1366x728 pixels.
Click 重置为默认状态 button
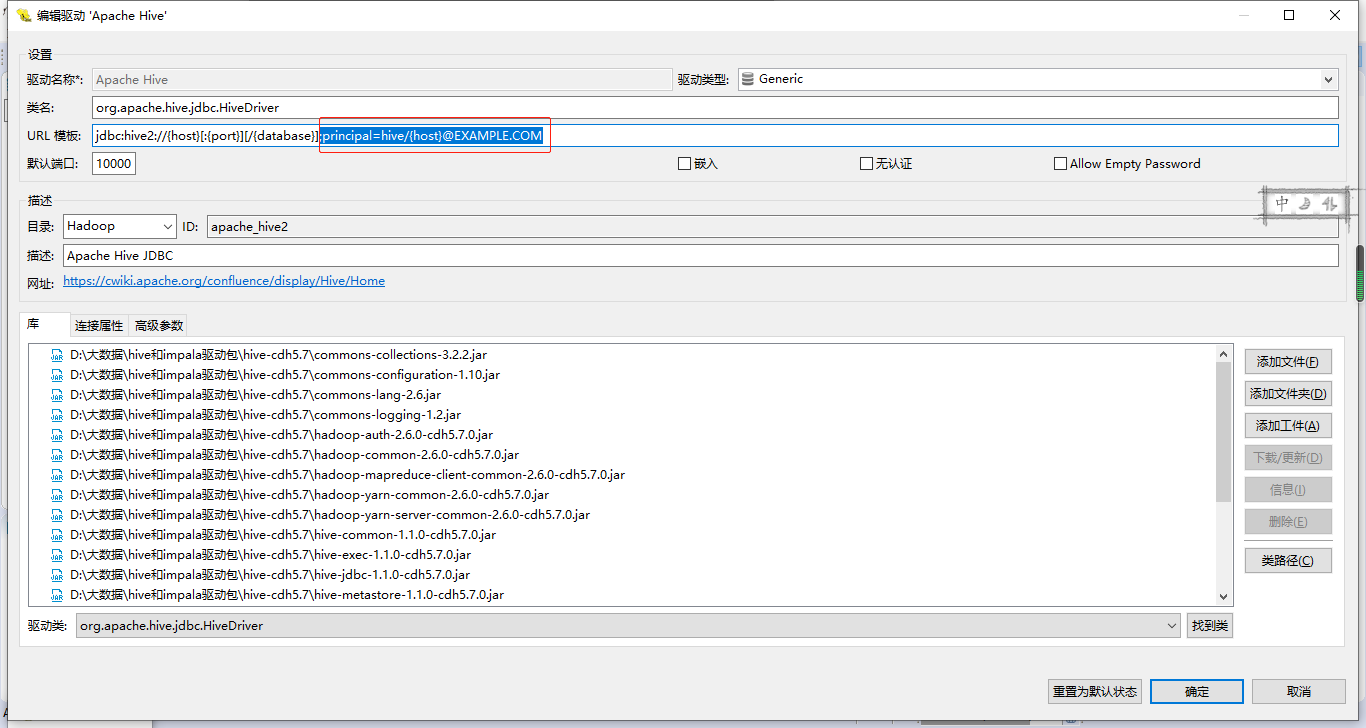[x=1095, y=691]
